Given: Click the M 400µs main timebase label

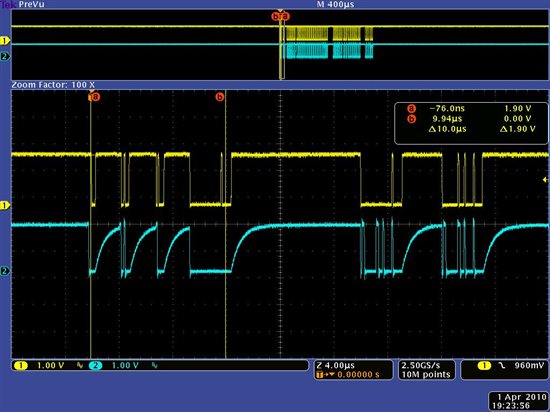Looking at the screenshot, I should pyautogui.click(x=335, y=5).
